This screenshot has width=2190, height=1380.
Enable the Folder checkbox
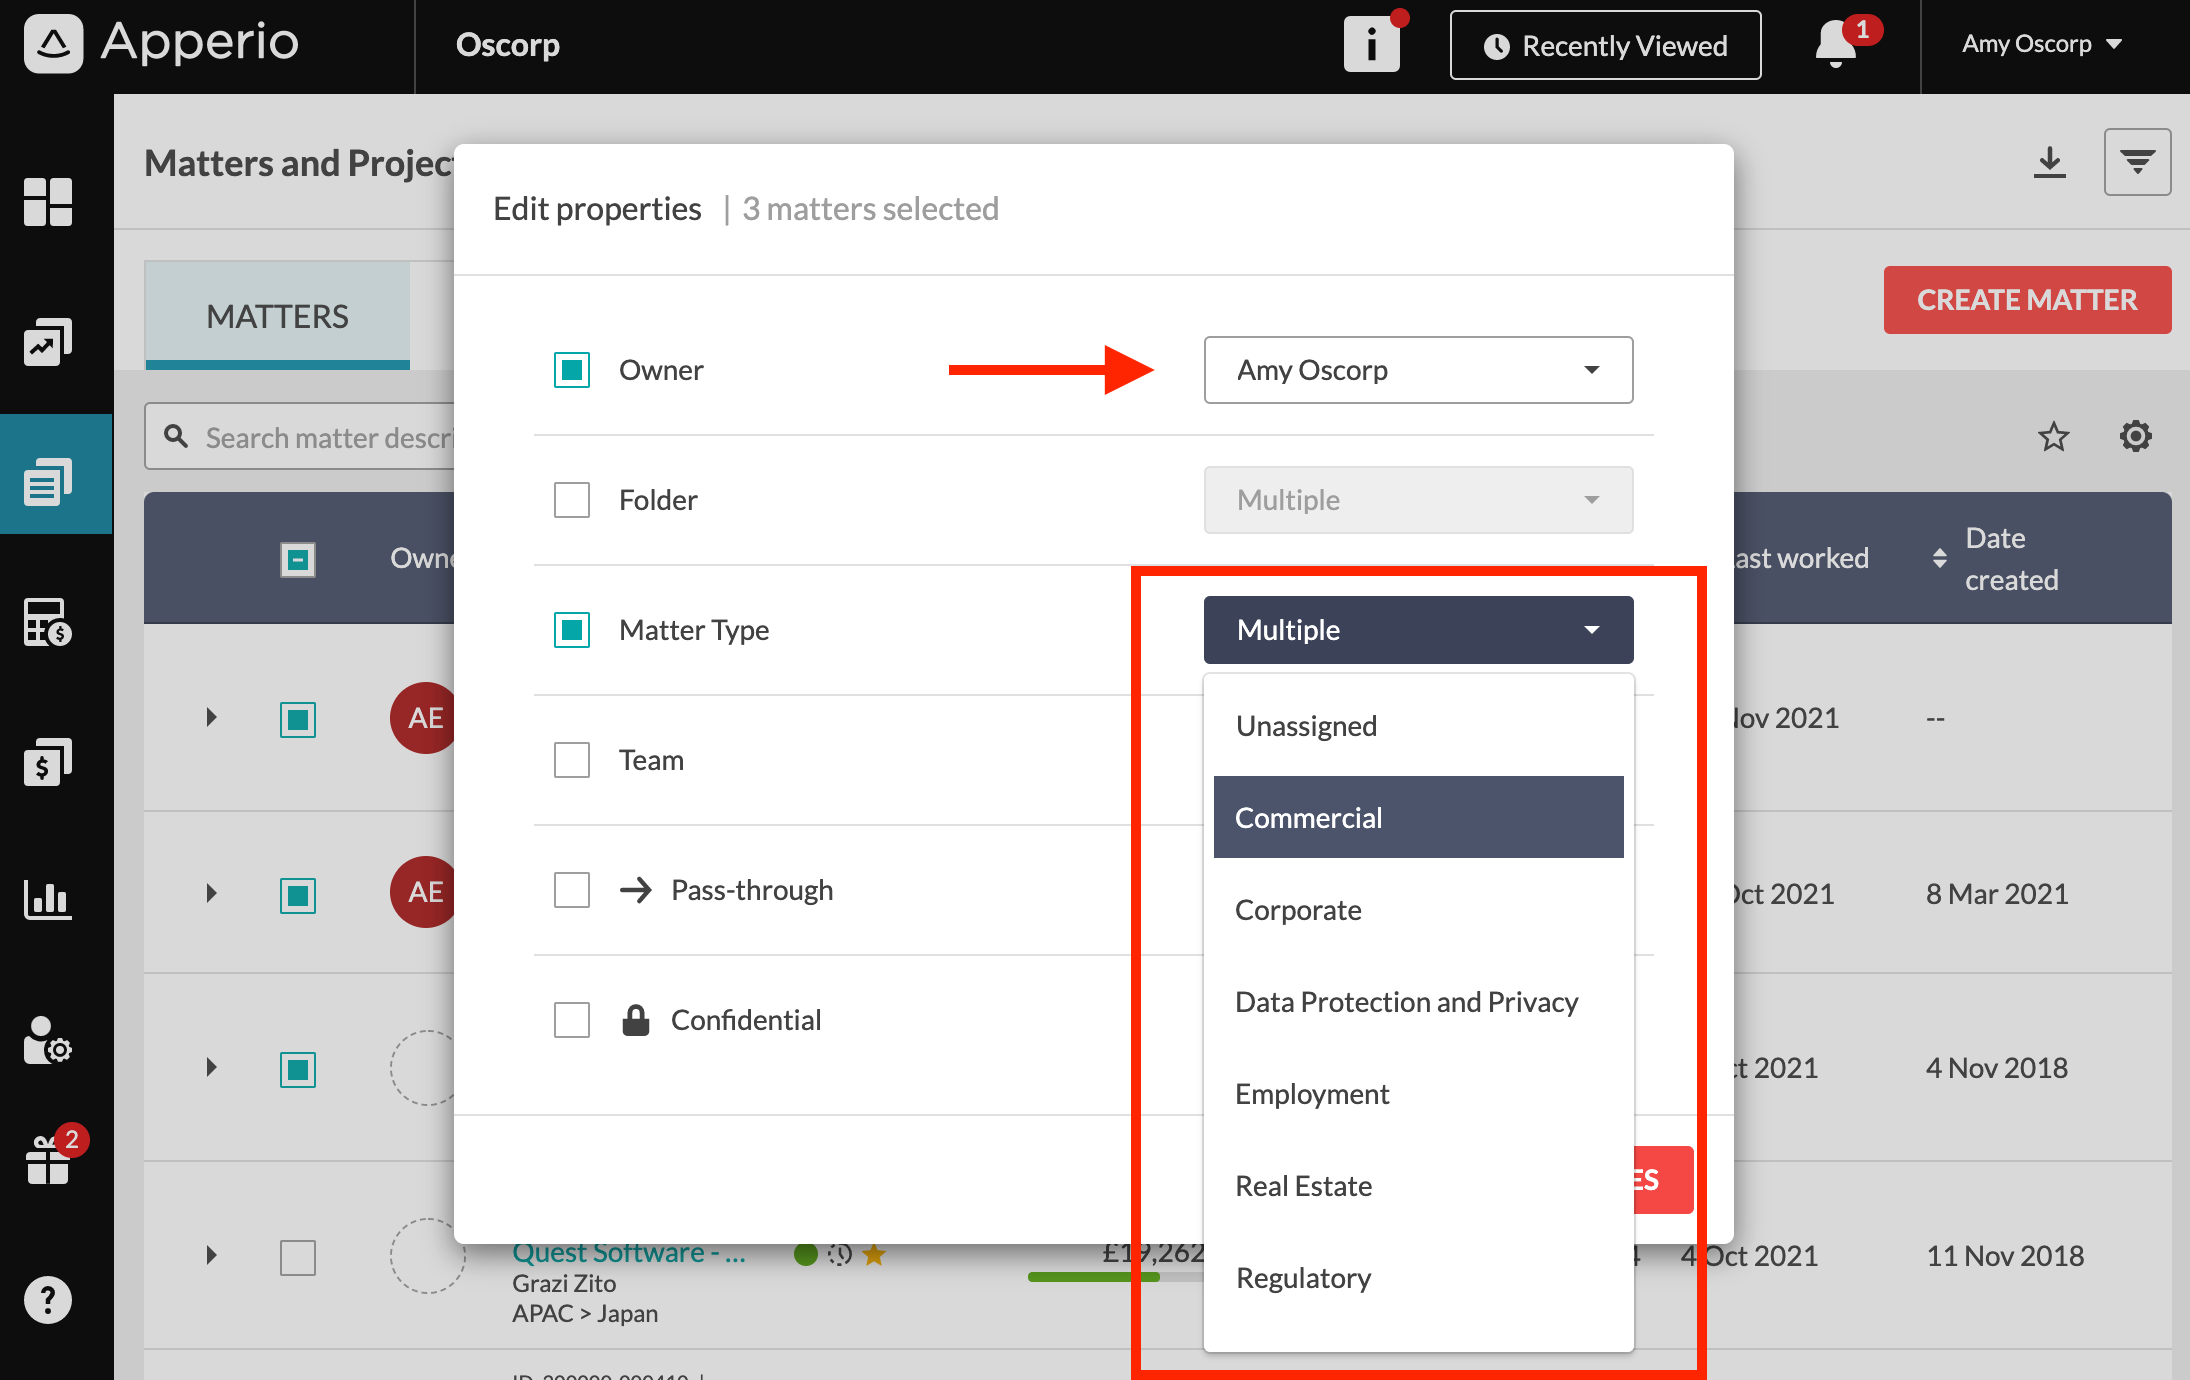click(572, 500)
